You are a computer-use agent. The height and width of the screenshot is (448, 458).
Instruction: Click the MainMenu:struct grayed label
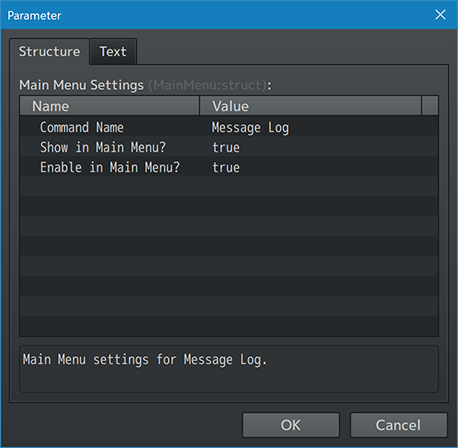click(207, 85)
